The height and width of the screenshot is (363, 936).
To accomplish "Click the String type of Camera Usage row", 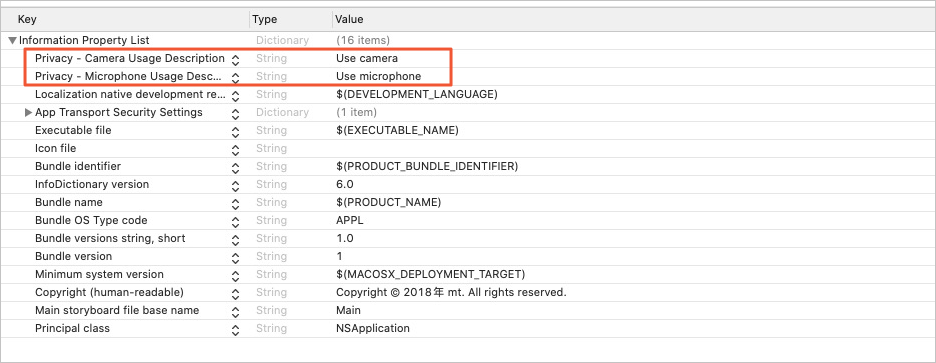I will tap(271, 59).
